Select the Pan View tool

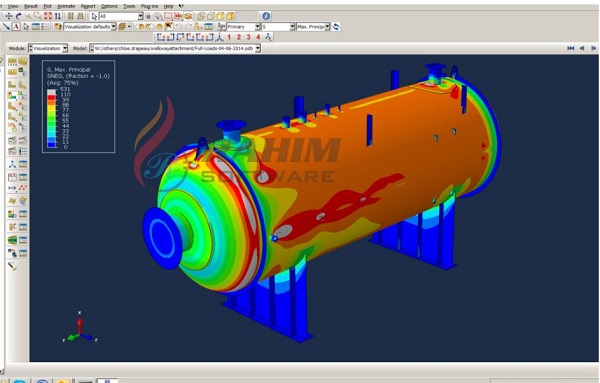8,16
